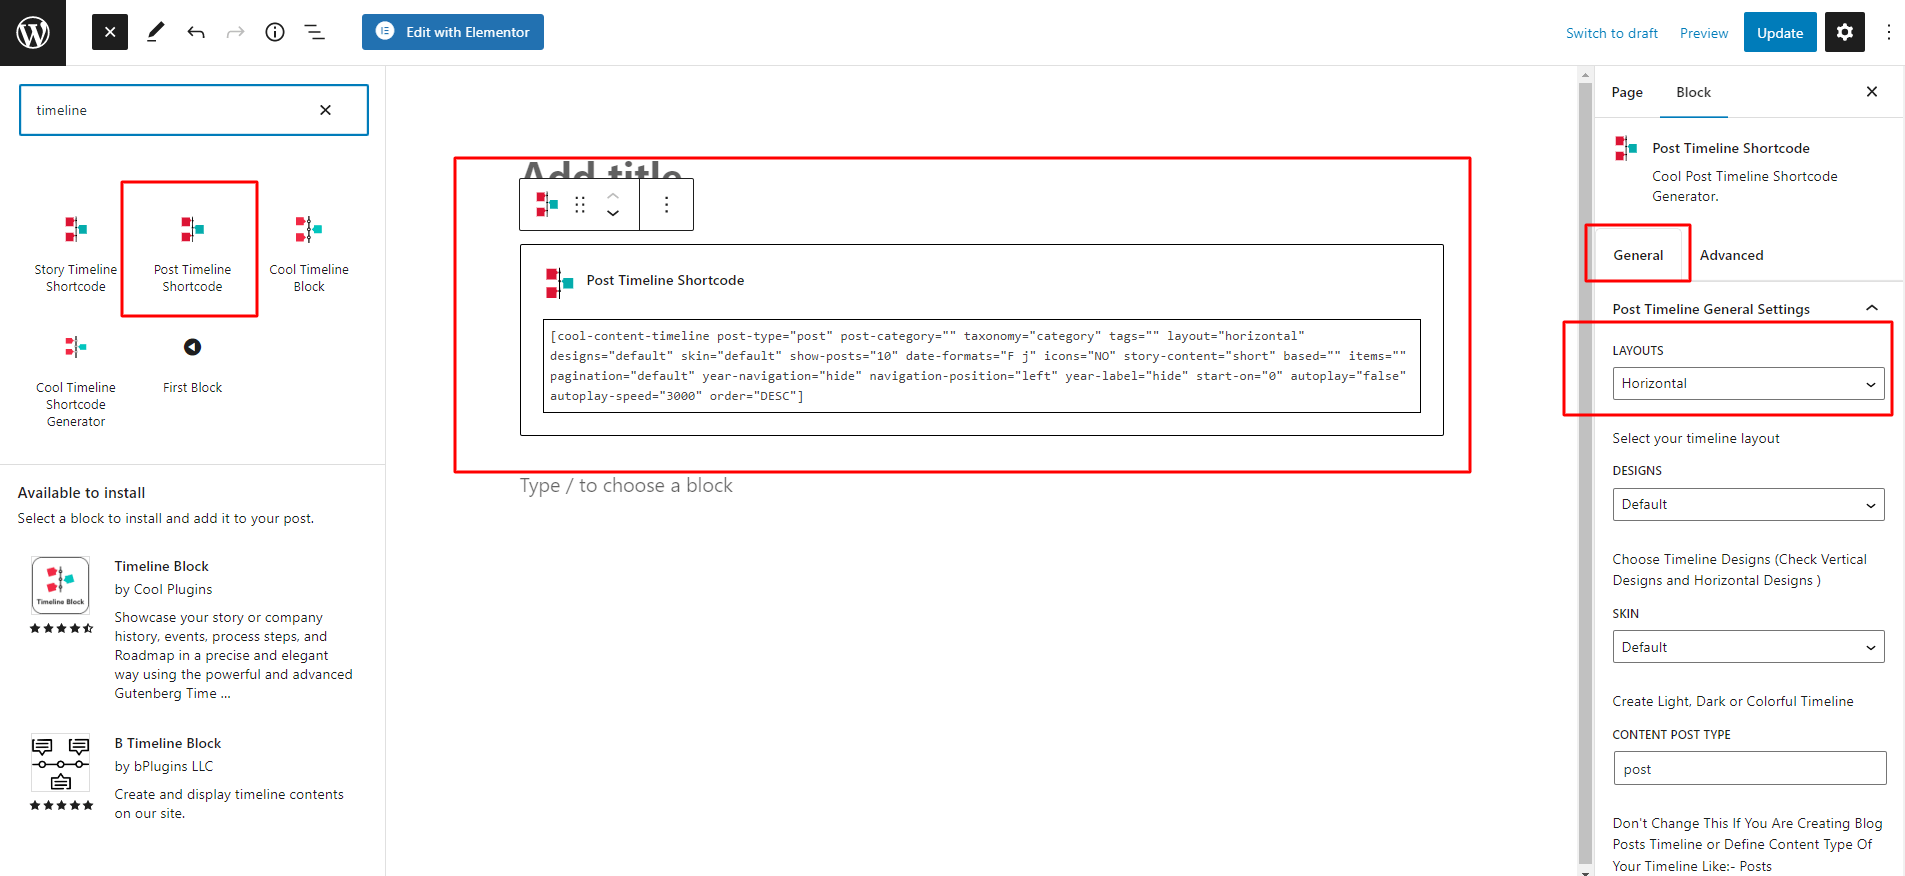Screen dimensions: 1905x876
Task: Undo the last change
Action: (196, 32)
